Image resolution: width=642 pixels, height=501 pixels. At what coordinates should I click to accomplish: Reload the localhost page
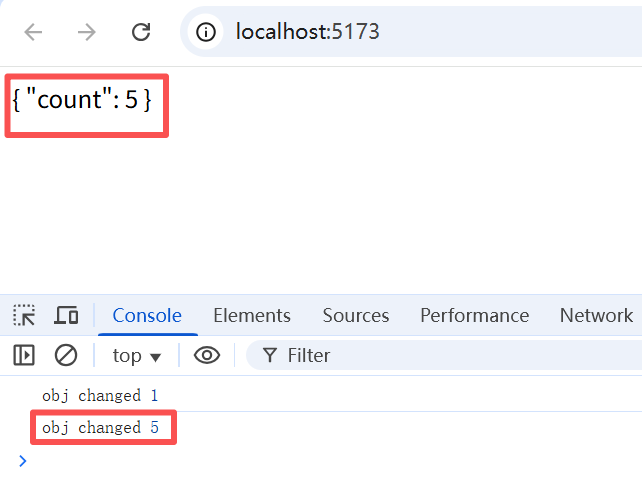point(141,32)
